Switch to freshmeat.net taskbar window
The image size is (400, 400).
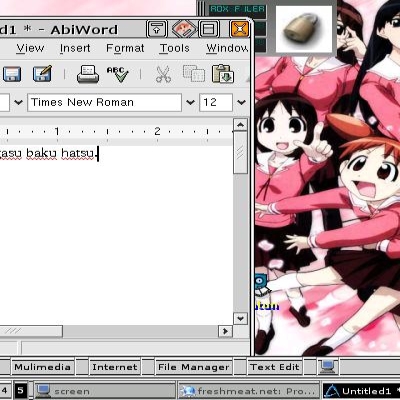point(248,391)
